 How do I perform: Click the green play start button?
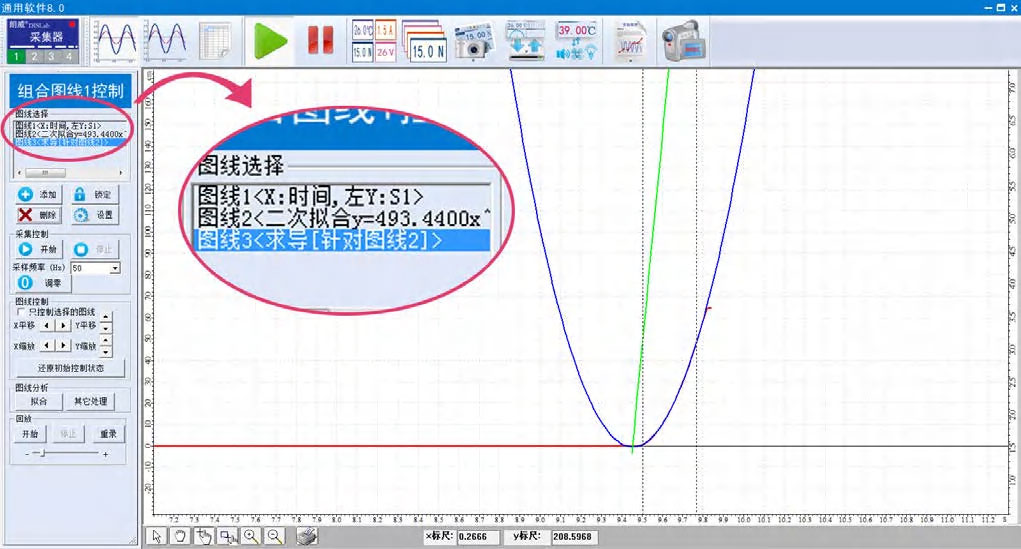click(x=269, y=40)
